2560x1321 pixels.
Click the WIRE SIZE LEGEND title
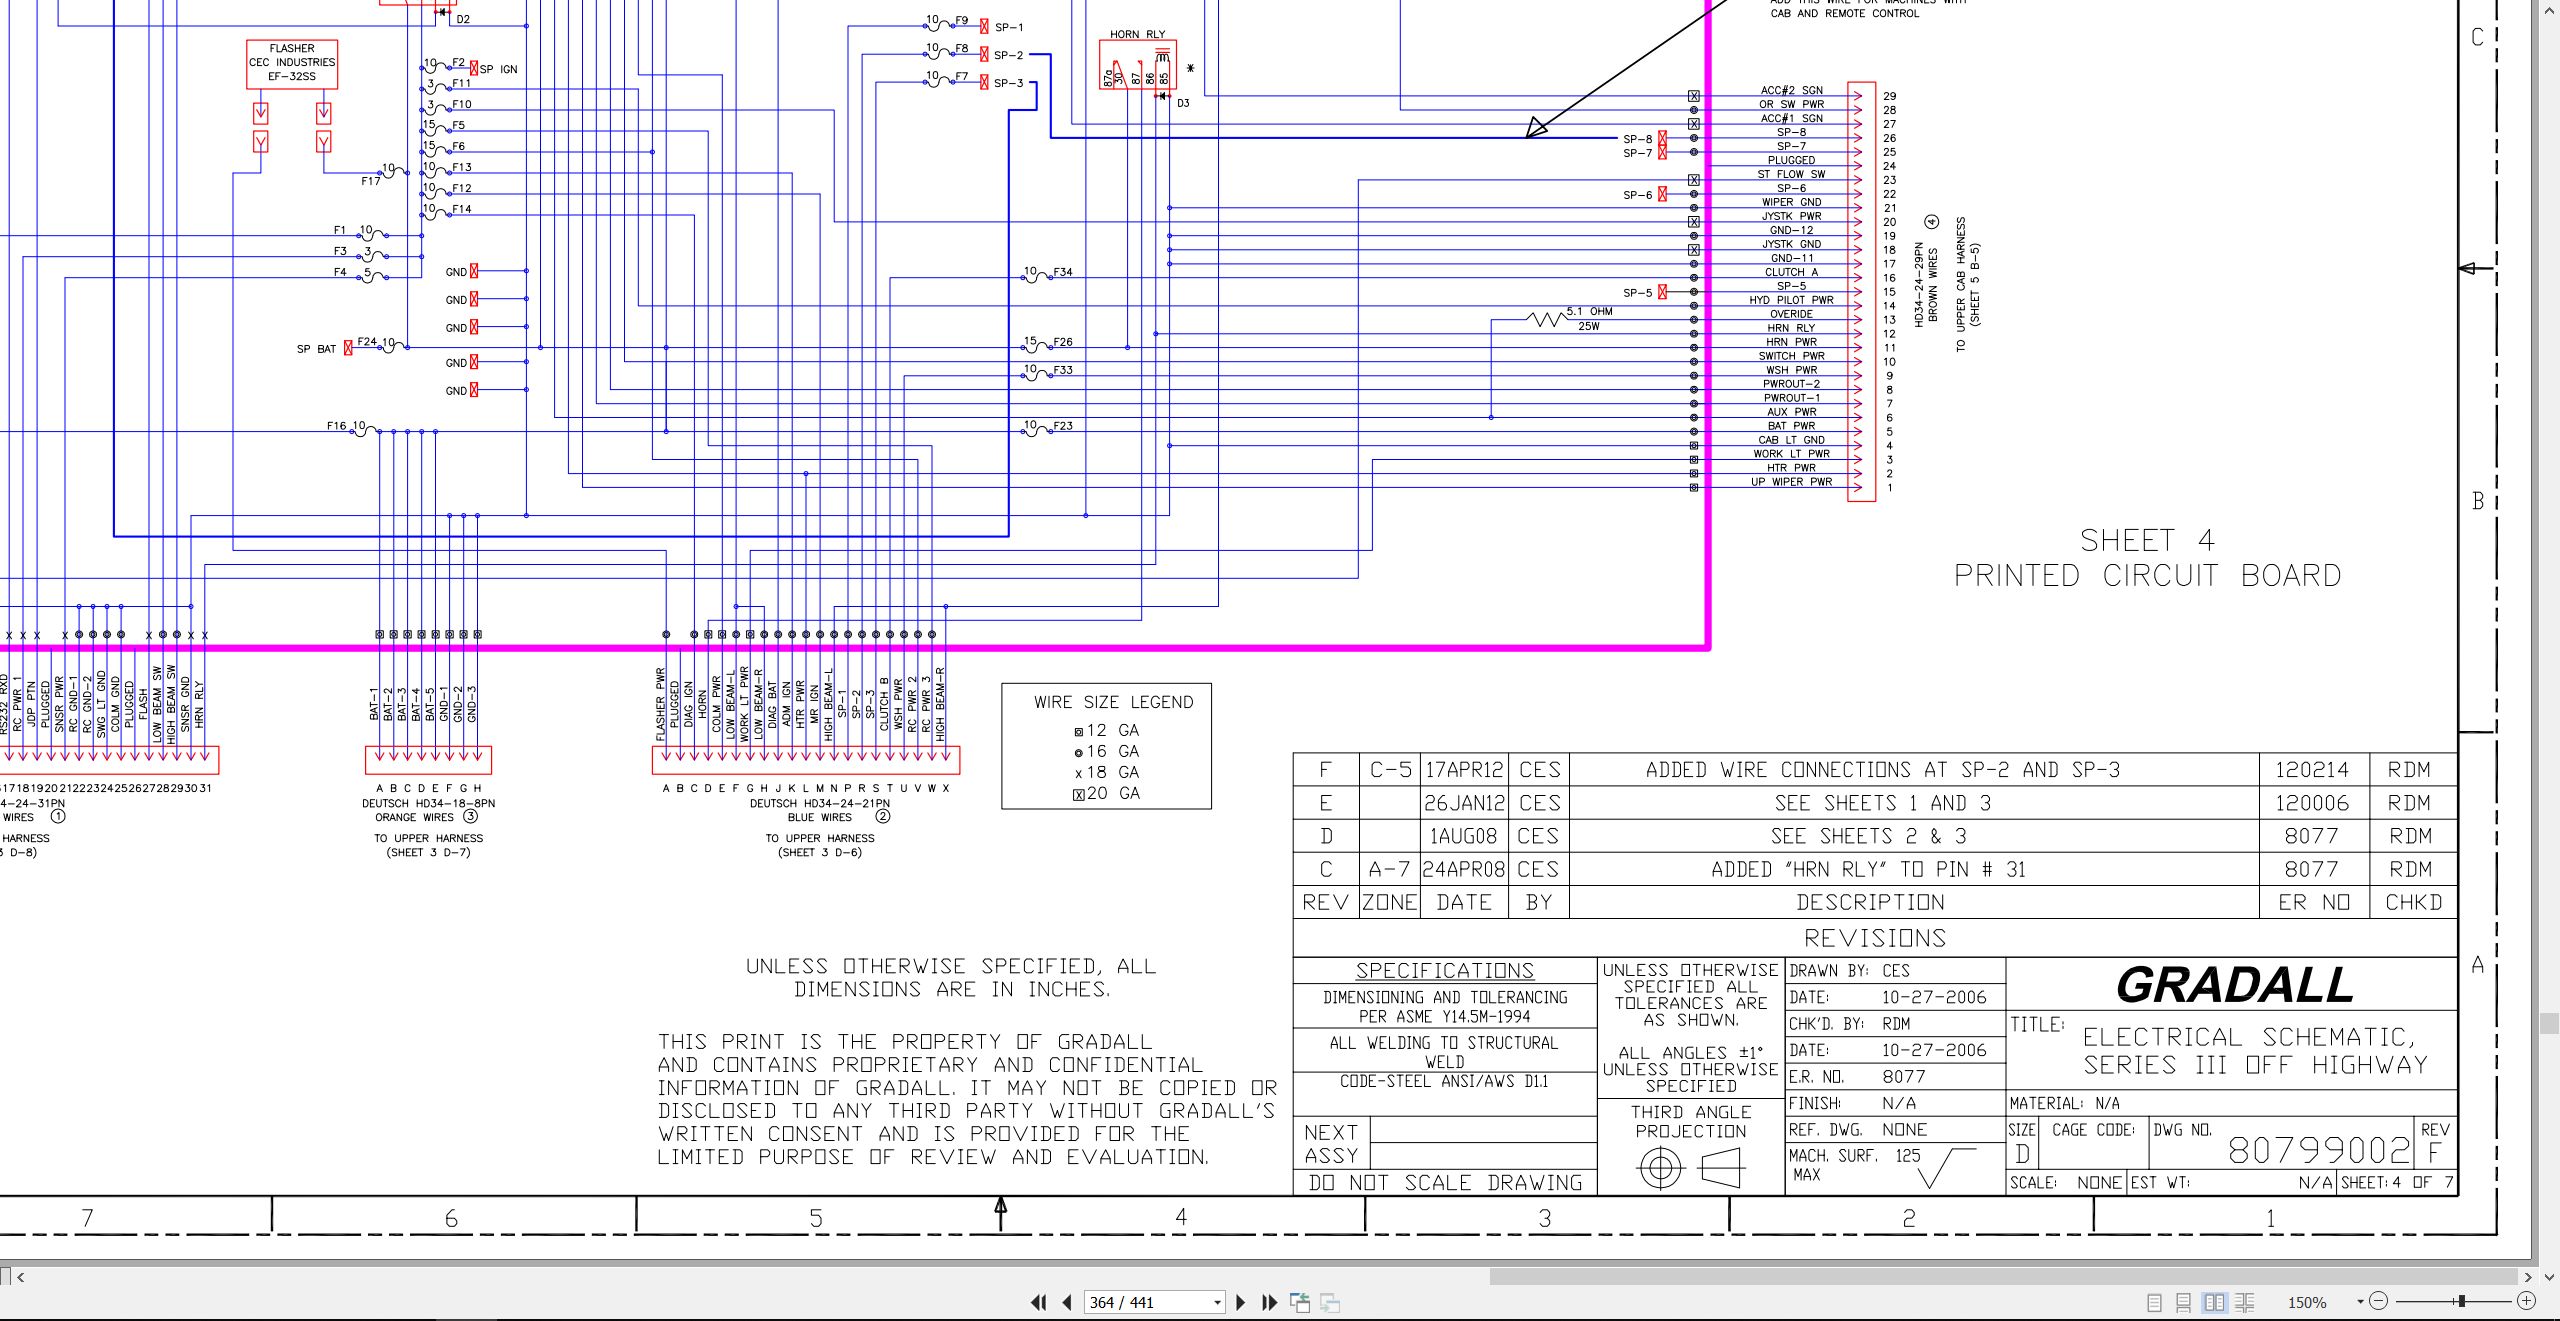click(1113, 702)
